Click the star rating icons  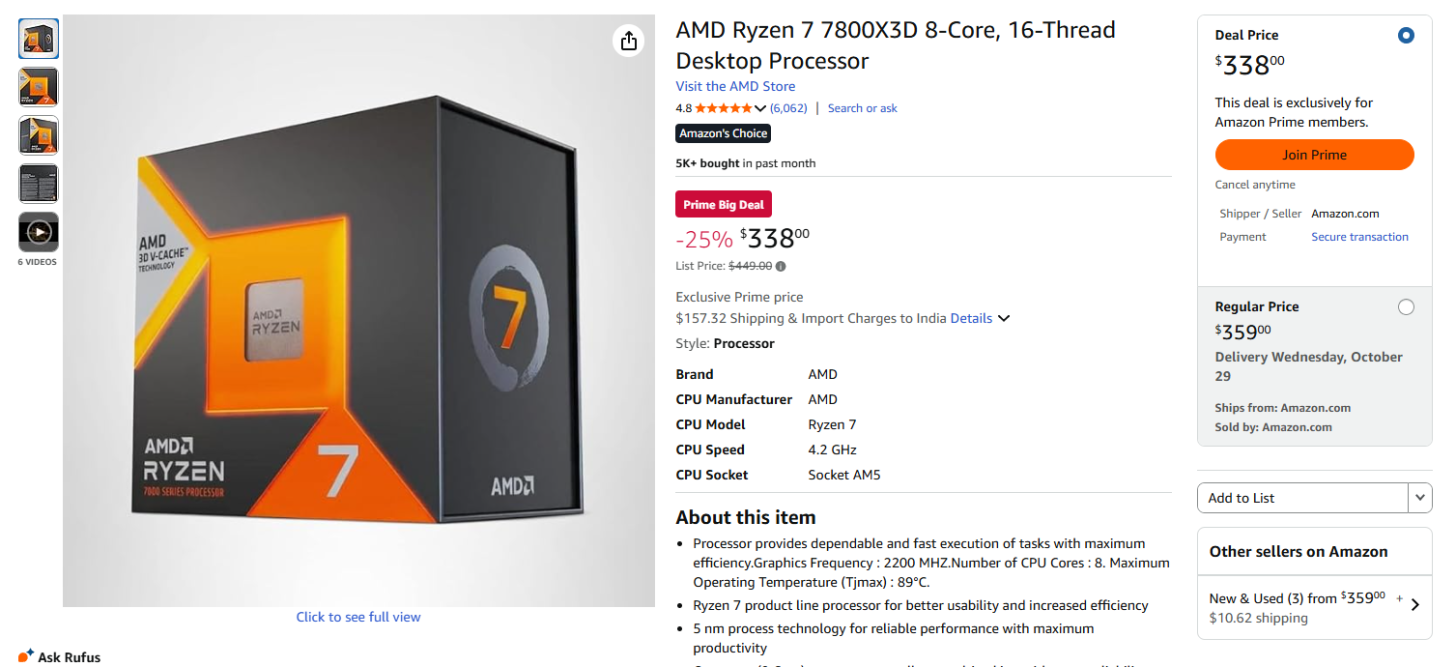723,108
